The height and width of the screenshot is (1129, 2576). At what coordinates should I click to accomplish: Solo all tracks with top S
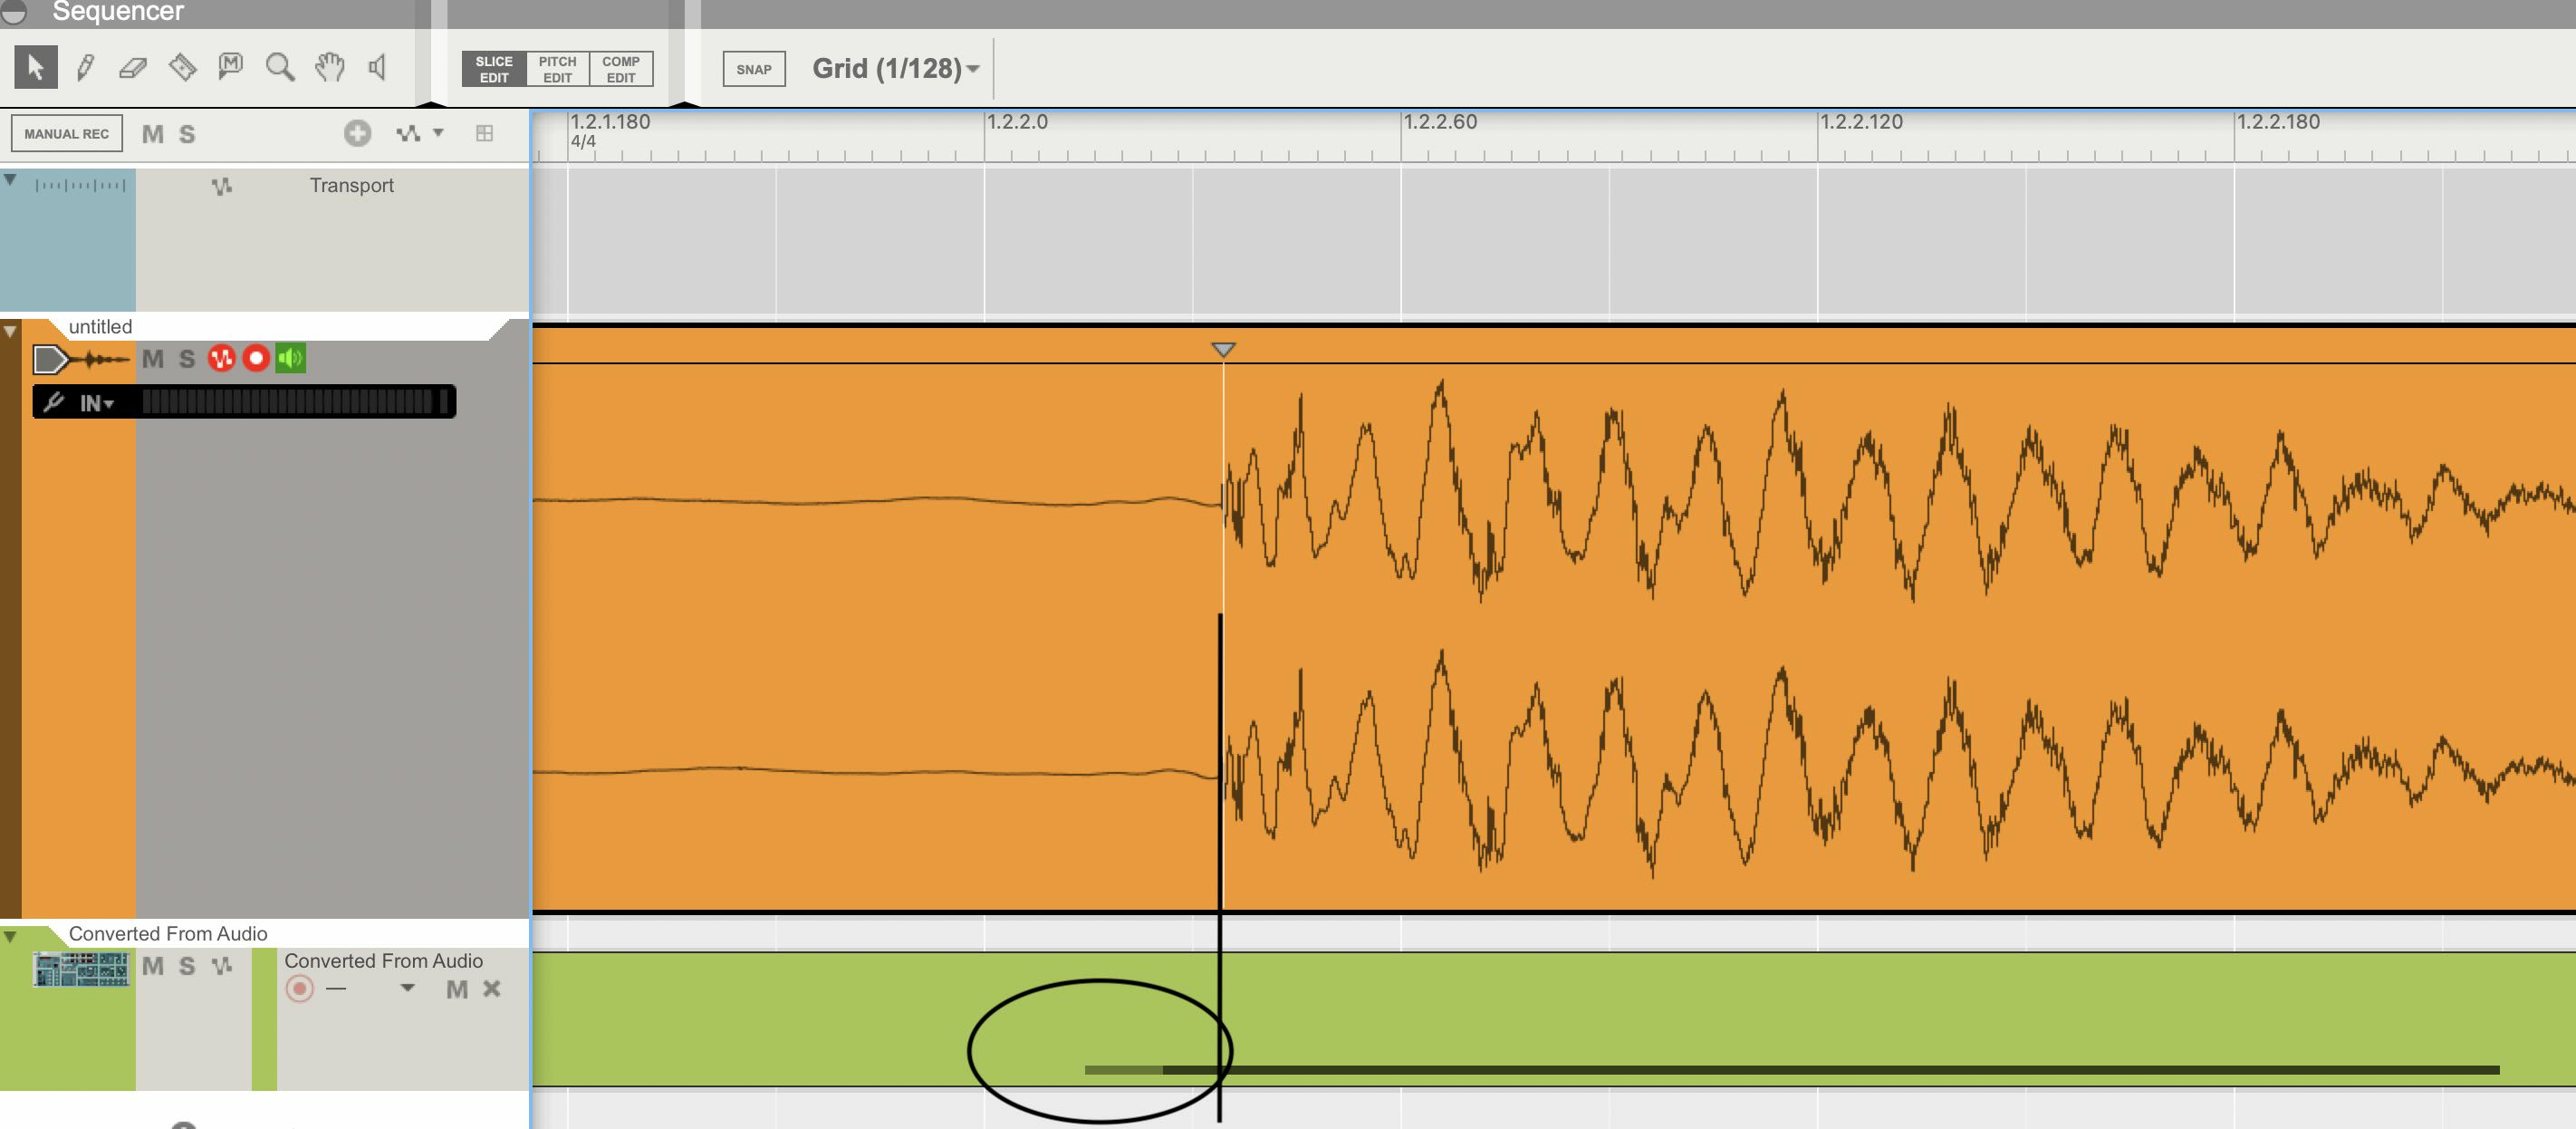coord(187,134)
